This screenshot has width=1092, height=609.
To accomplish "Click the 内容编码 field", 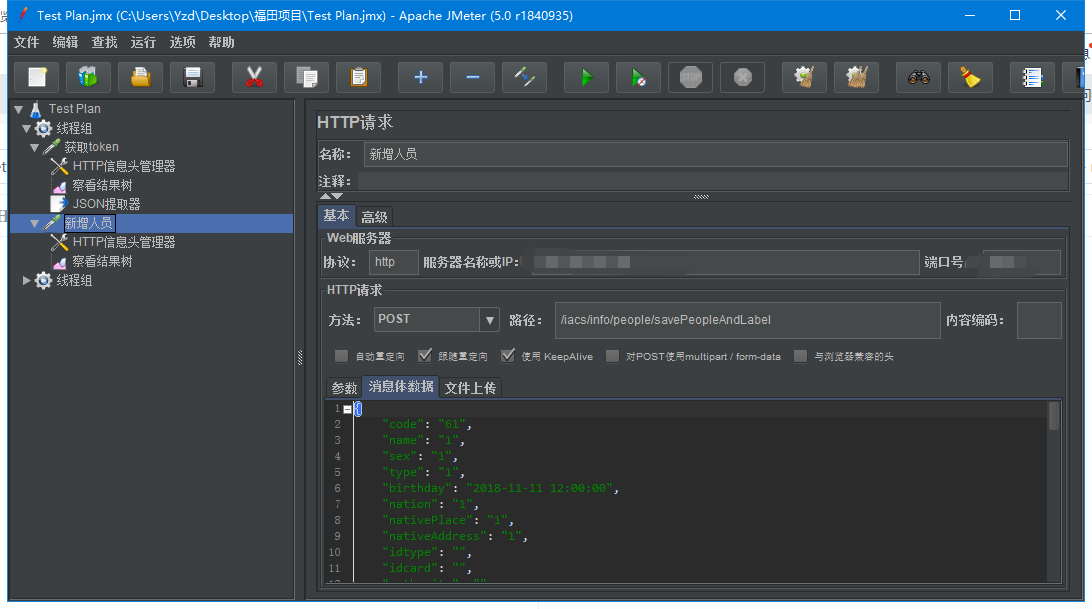I will (x=1039, y=320).
